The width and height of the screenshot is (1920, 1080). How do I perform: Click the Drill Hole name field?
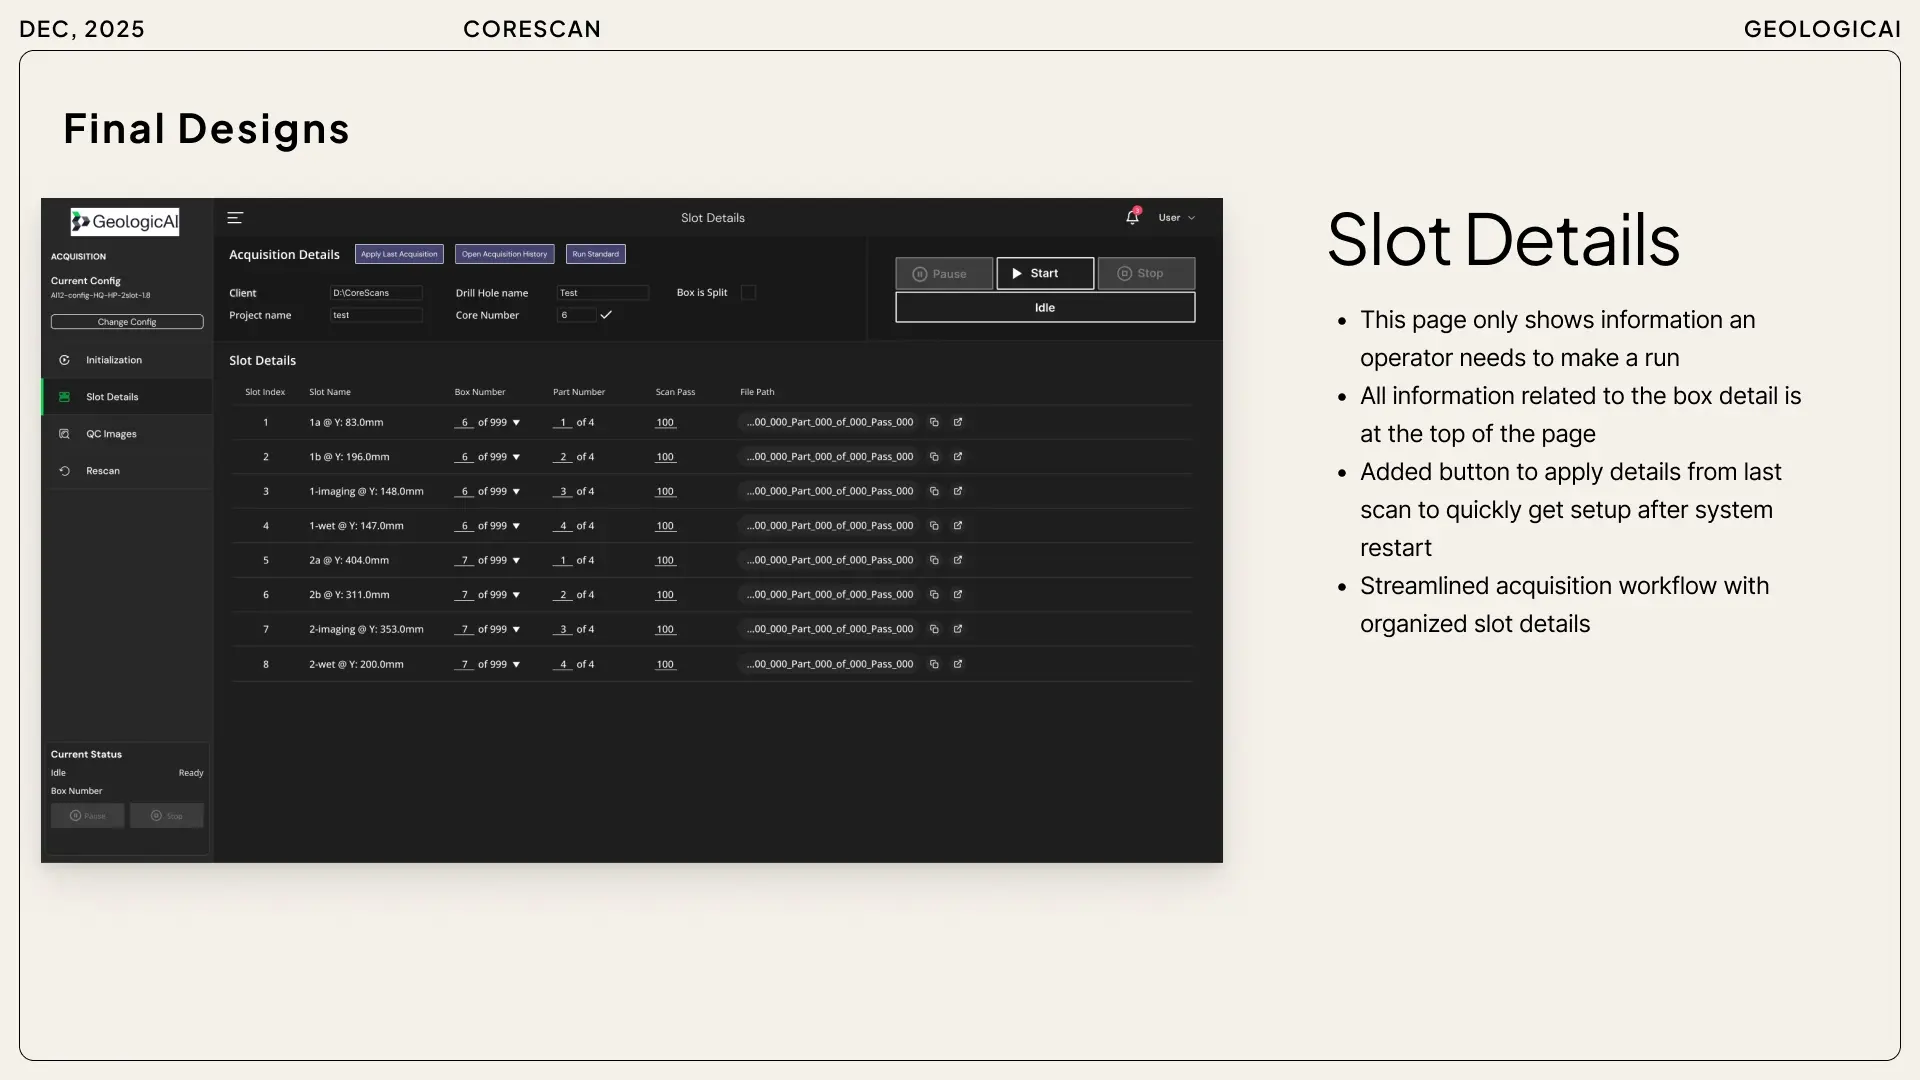click(x=602, y=293)
